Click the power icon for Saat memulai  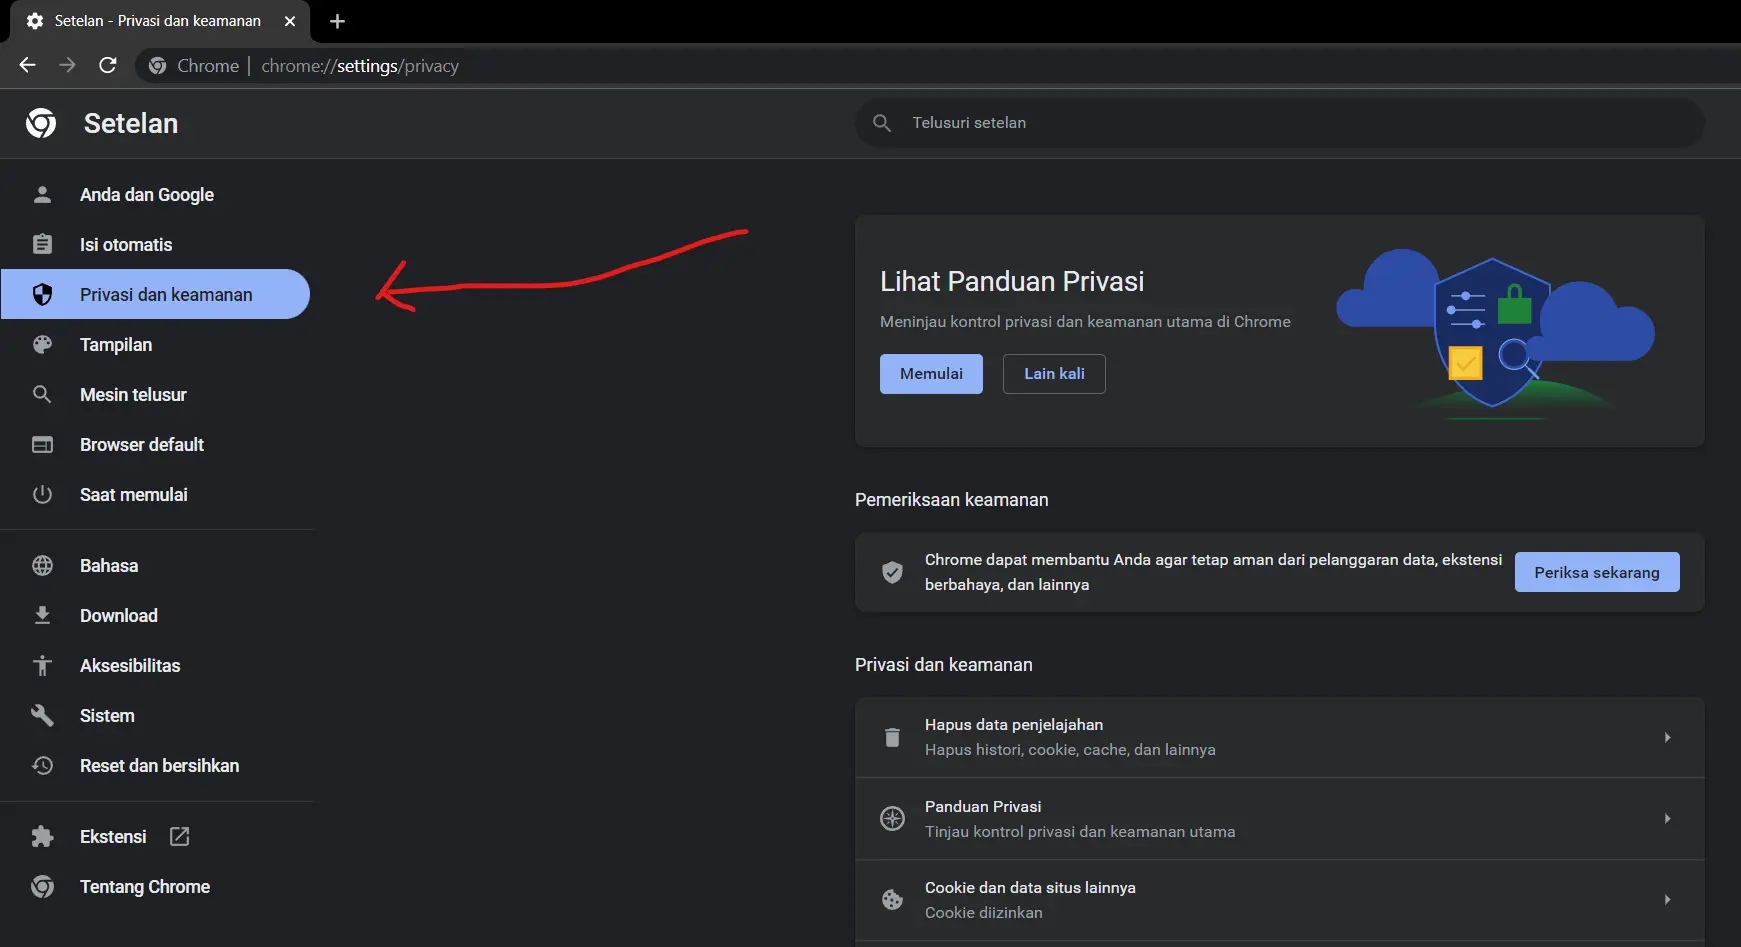tap(42, 494)
